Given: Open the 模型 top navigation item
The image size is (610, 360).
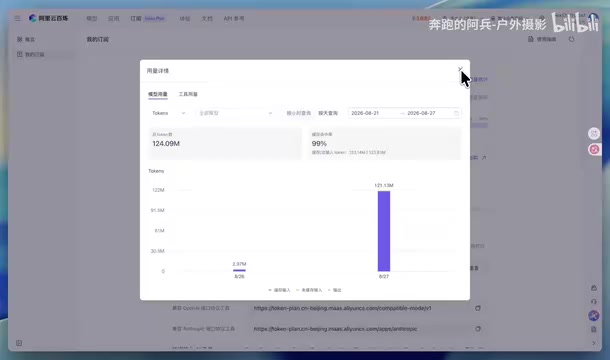Looking at the screenshot, I should pyautogui.click(x=91, y=19).
